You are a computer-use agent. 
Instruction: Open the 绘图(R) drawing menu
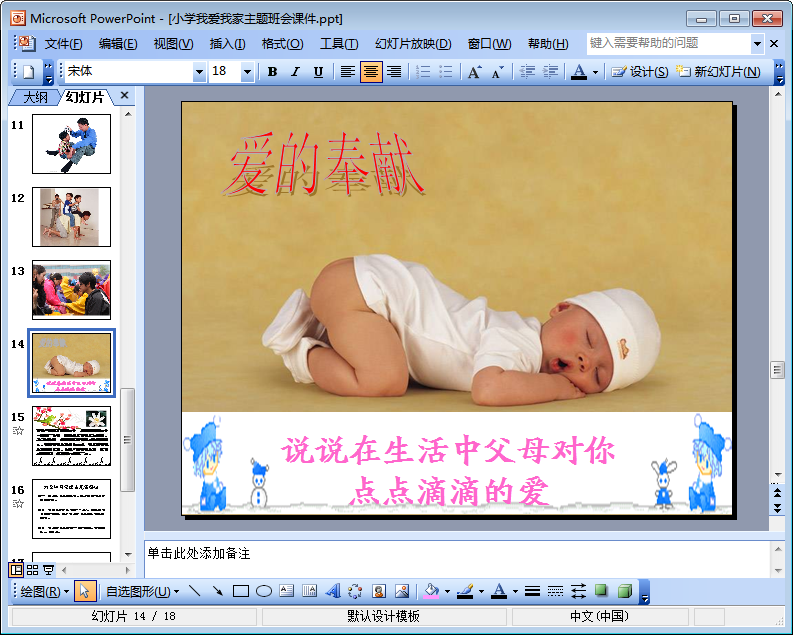(45, 592)
